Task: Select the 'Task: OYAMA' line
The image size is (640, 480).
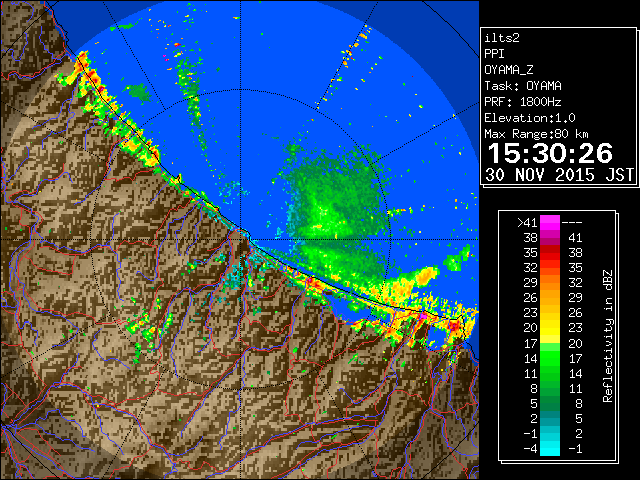Action: (523, 86)
